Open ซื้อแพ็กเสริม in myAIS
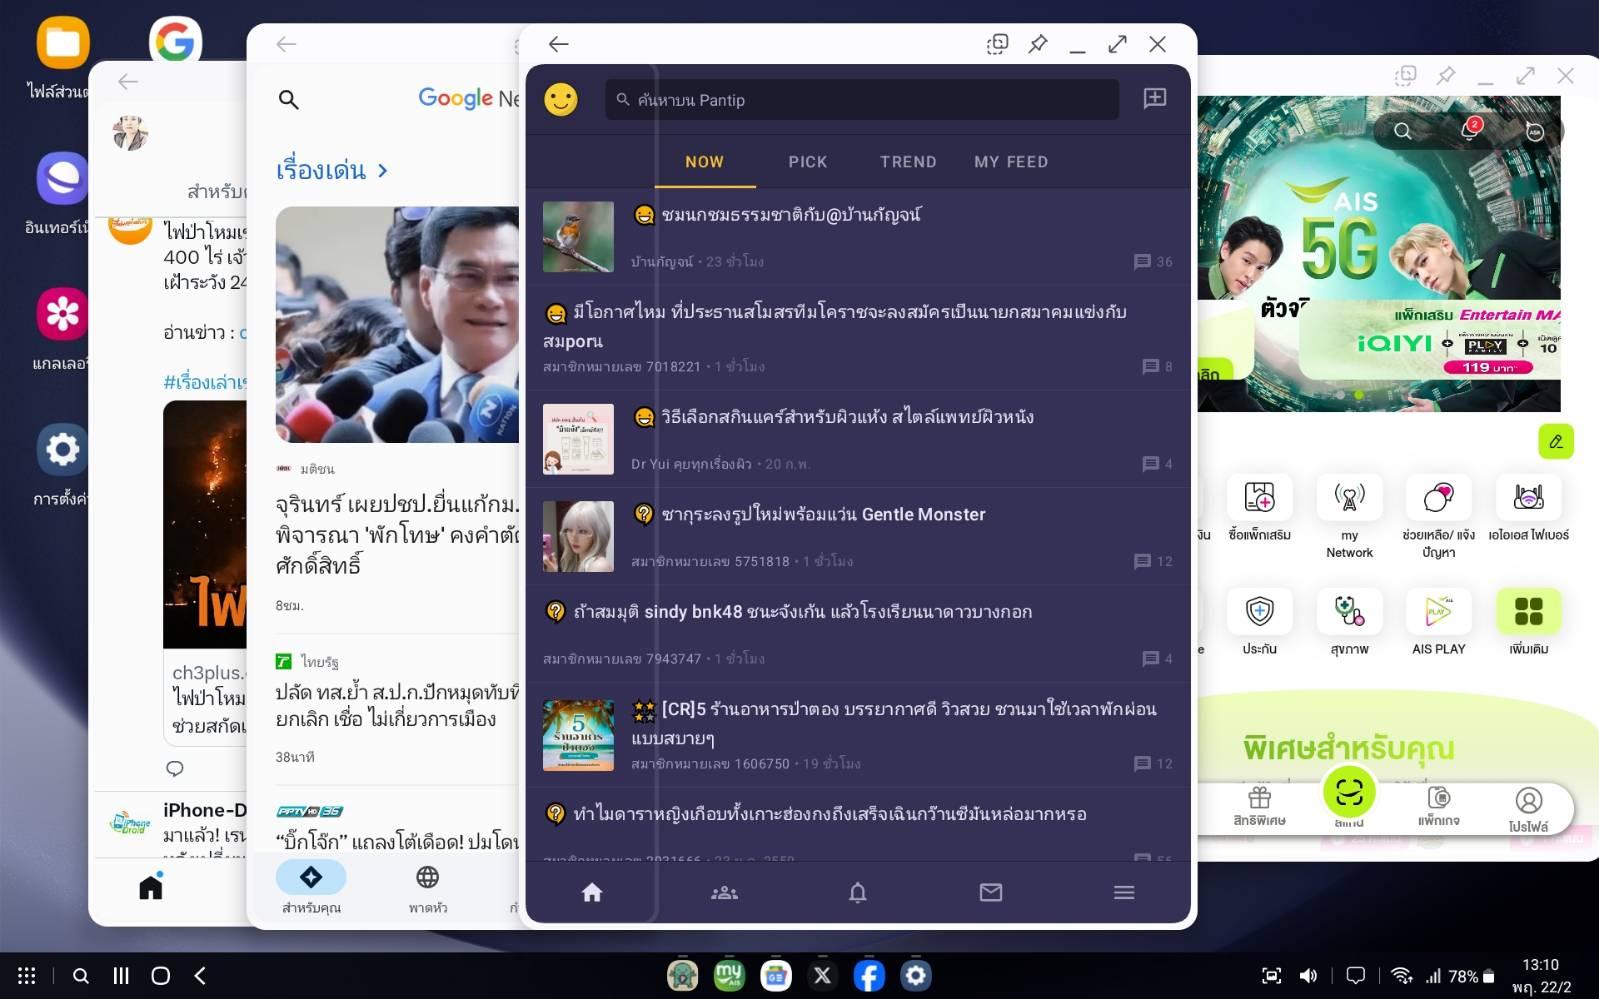 pos(1260,510)
